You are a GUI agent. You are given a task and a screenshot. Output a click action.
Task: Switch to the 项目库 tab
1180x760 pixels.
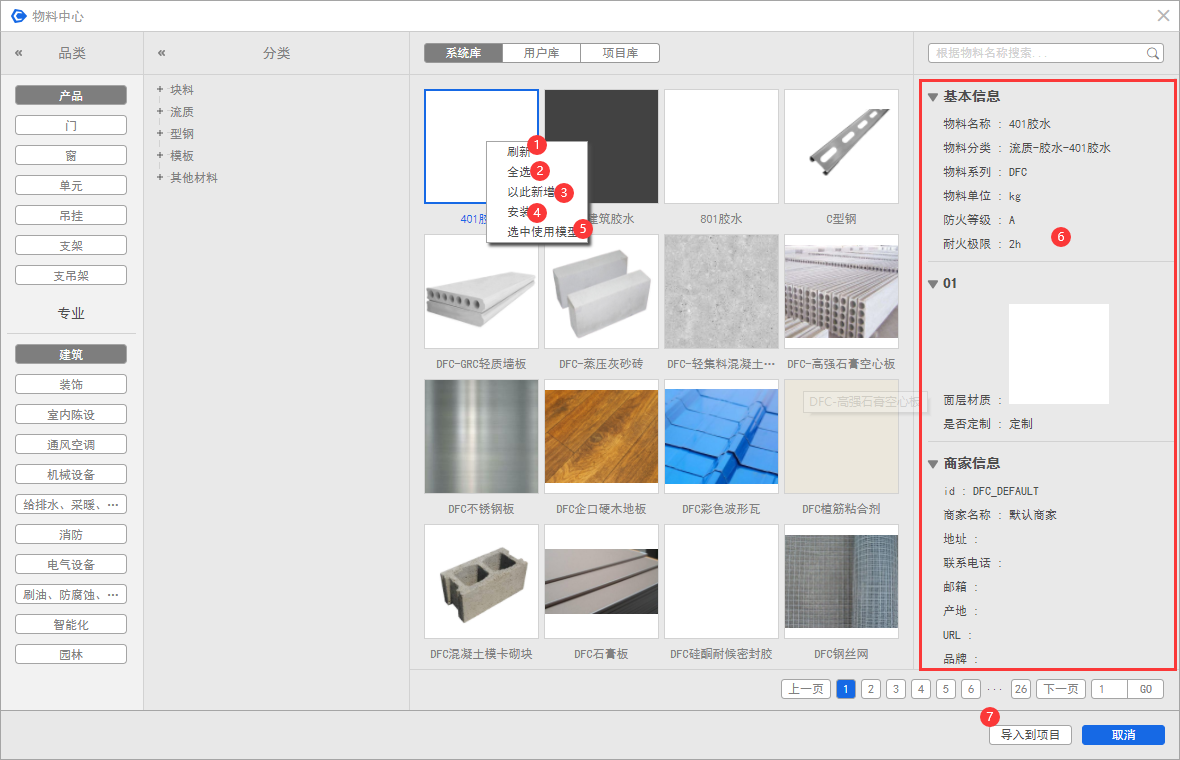point(620,53)
